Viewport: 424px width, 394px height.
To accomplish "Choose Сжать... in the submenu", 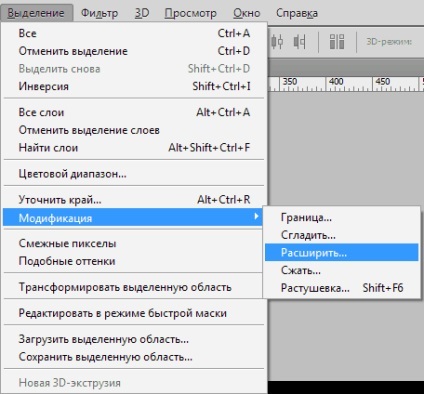I will pos(342,270).
